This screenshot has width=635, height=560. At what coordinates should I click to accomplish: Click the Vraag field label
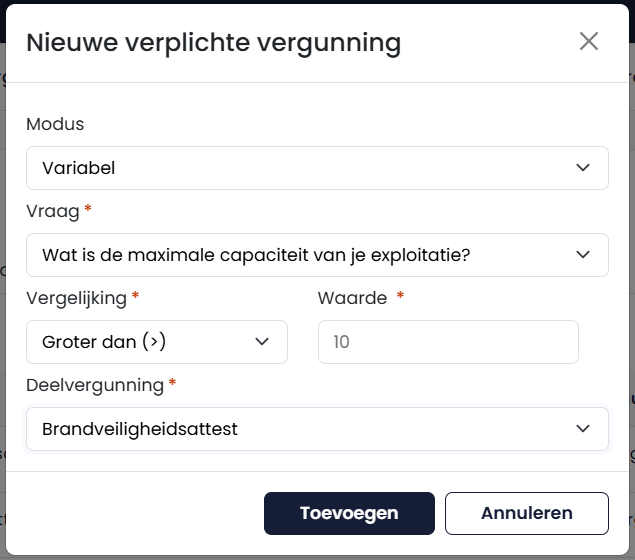(x=53, y=211)
